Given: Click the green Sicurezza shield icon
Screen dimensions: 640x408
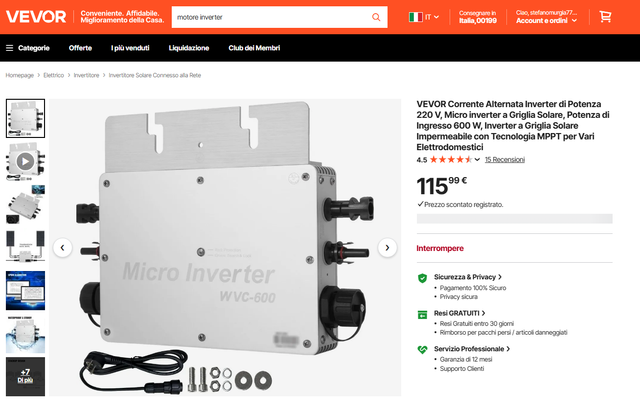Looking at the screenshot, I should click(422, 278).
